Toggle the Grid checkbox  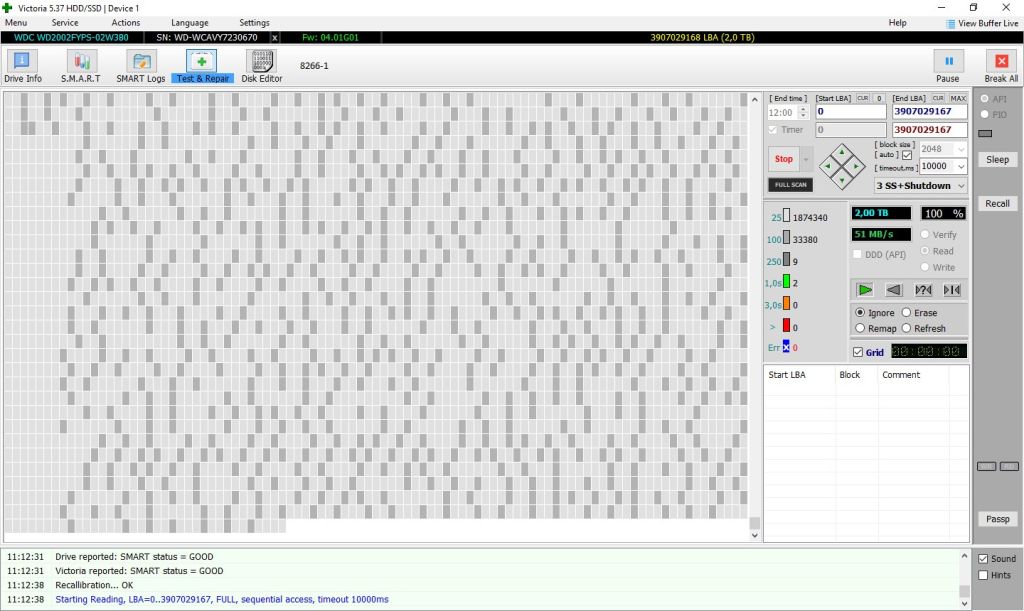click(x=858, y=352)
